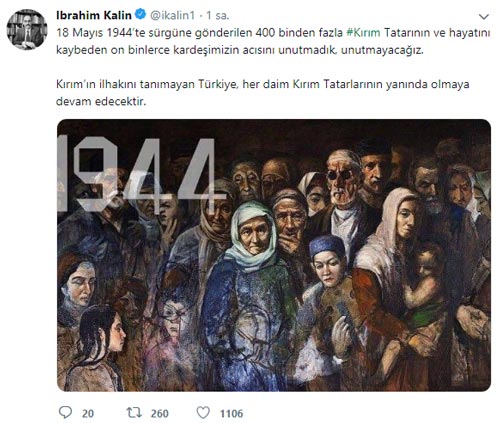Click the like count 1106
The height and width of the screenshot is (423, 500).
231,414
